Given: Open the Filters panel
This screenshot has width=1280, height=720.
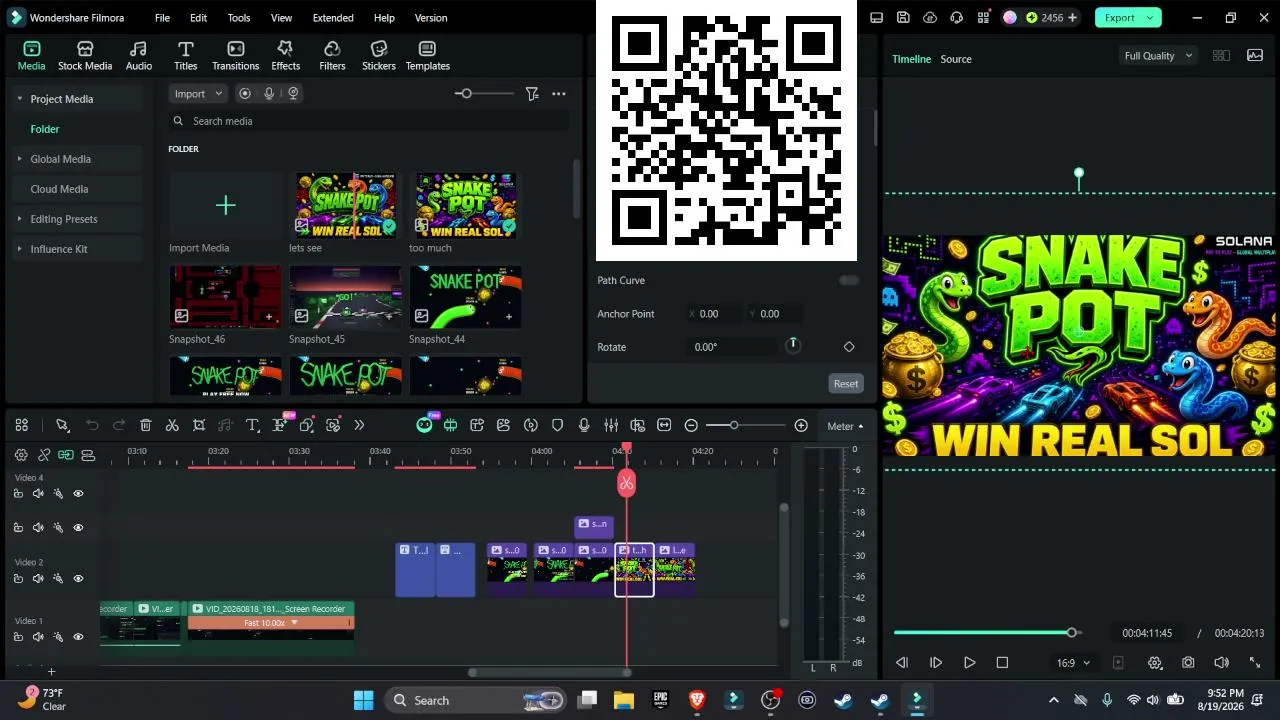Looking at the screenshot, I should tap(332, 56).
